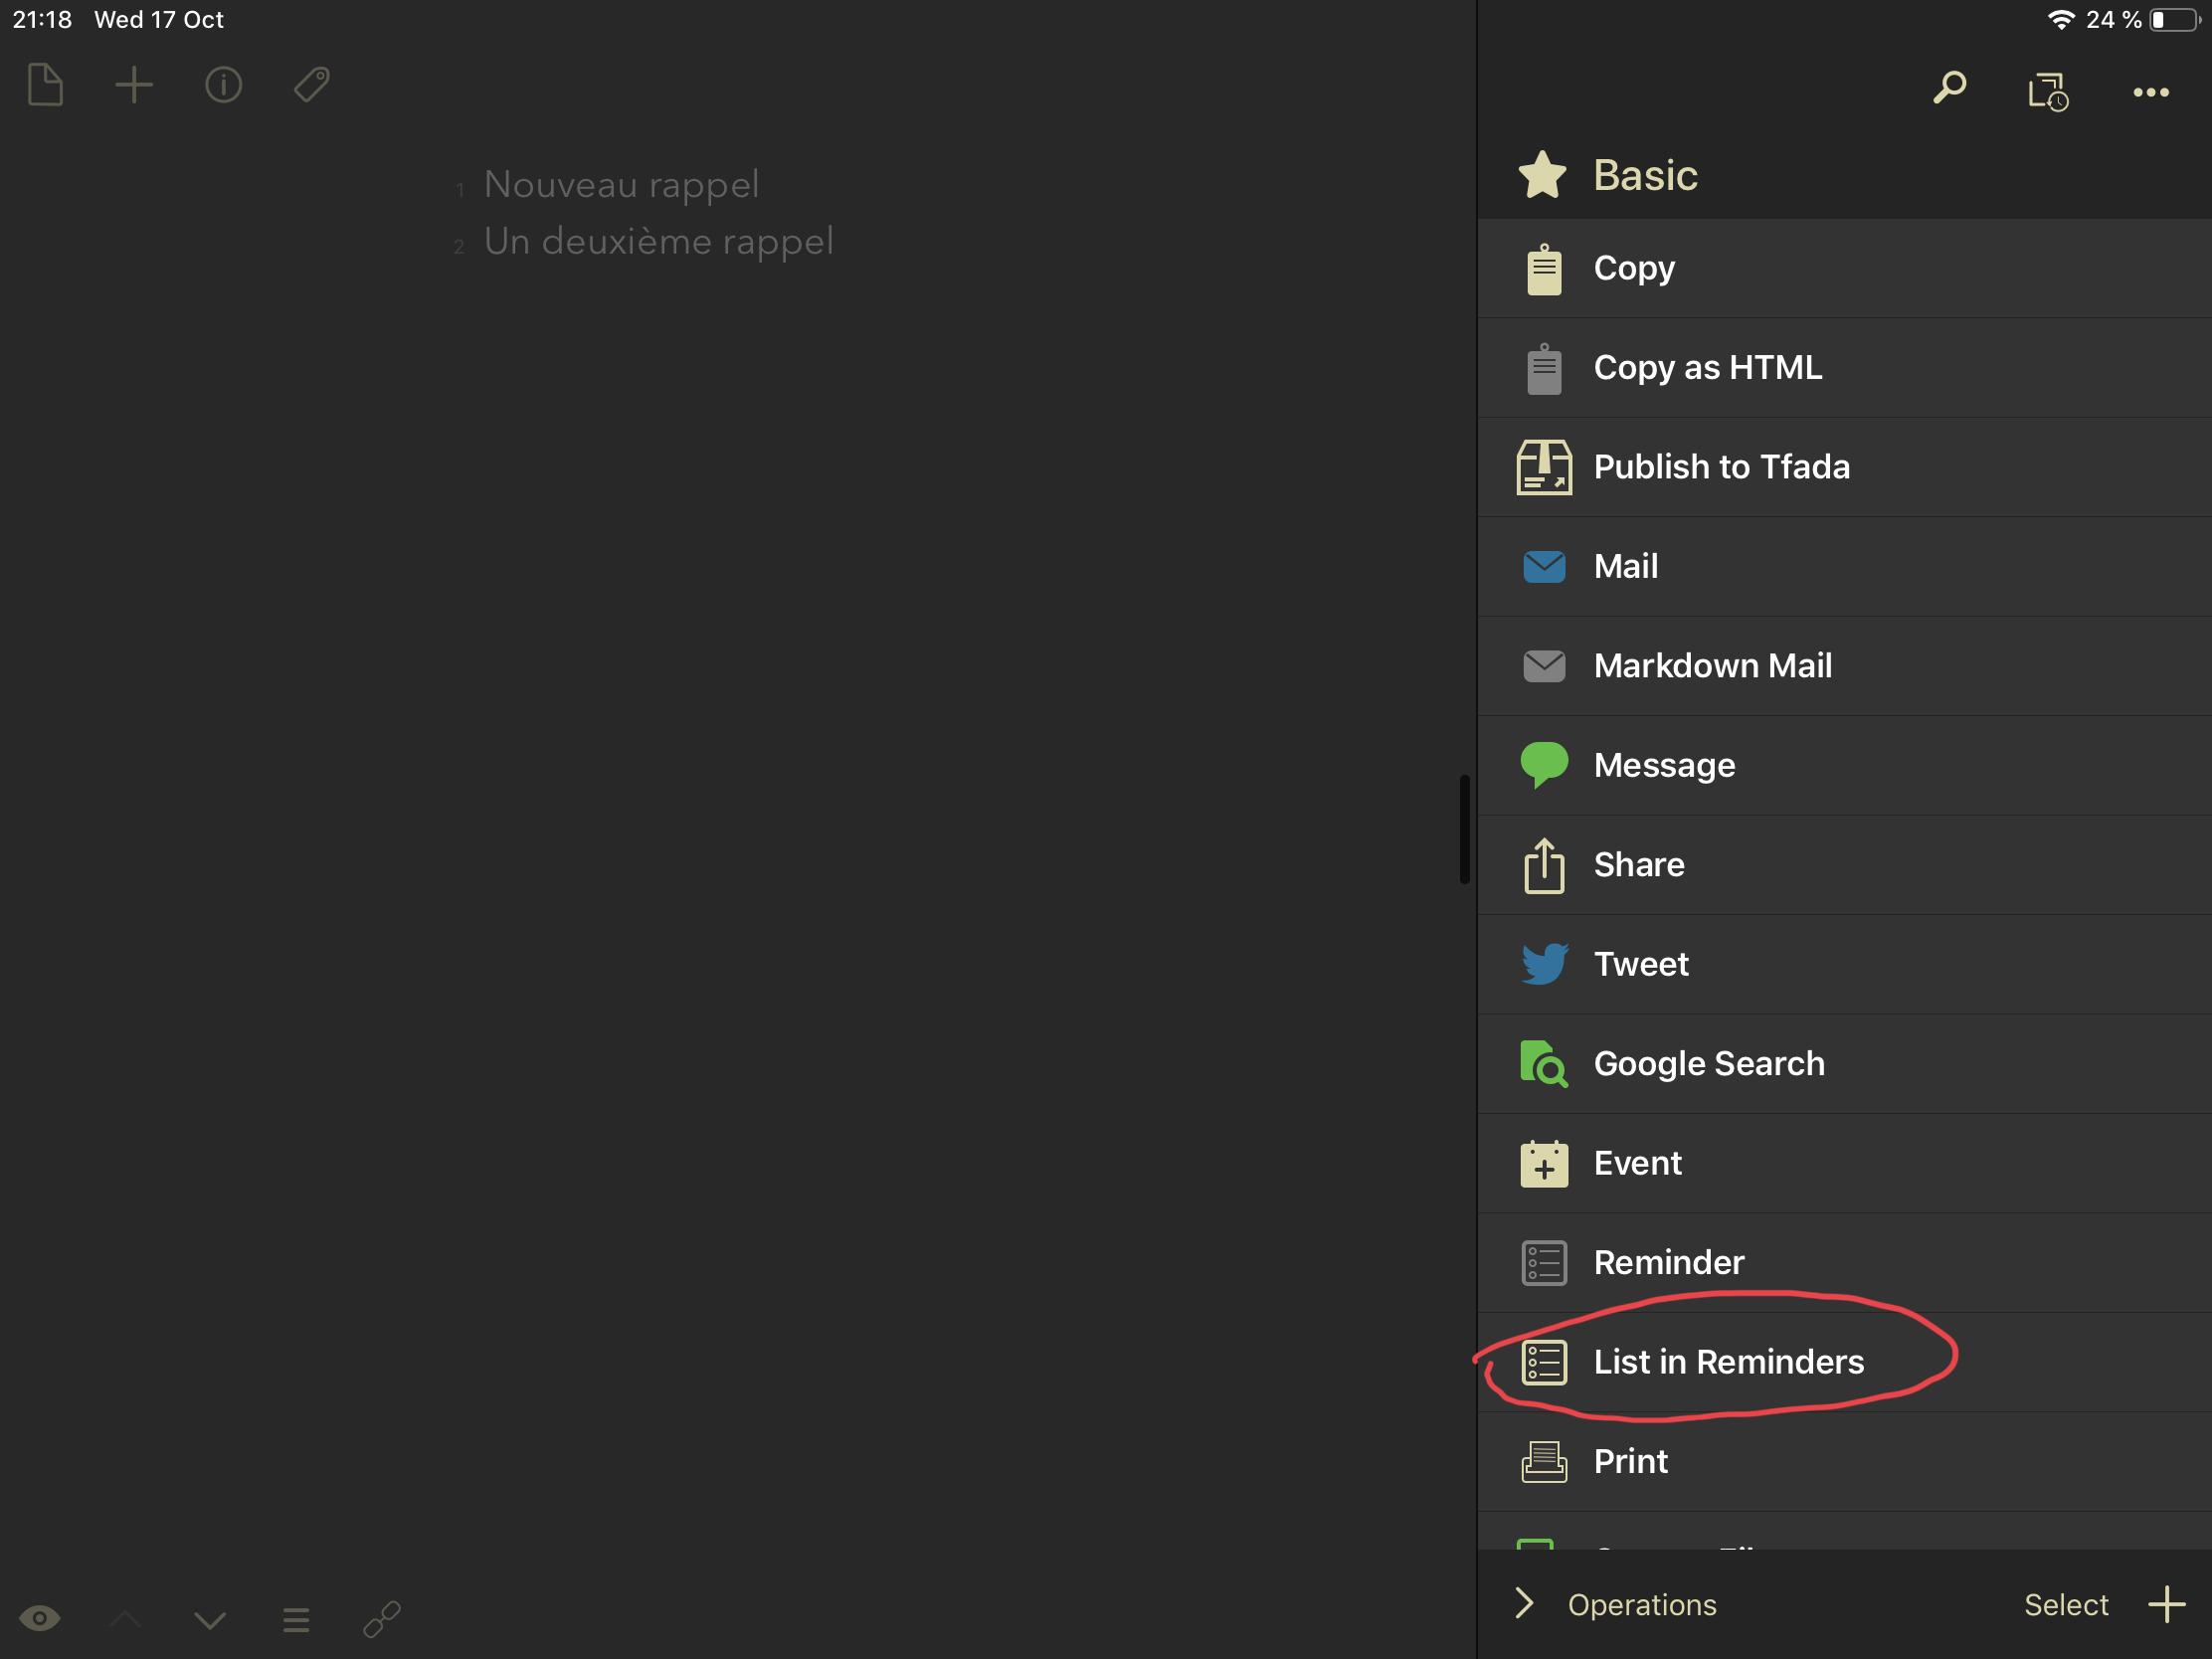Image resolution: width=2212 pixels, height=1659 pixels.
Task: Tap the link mode chain icon
Action: [382, 1618]
